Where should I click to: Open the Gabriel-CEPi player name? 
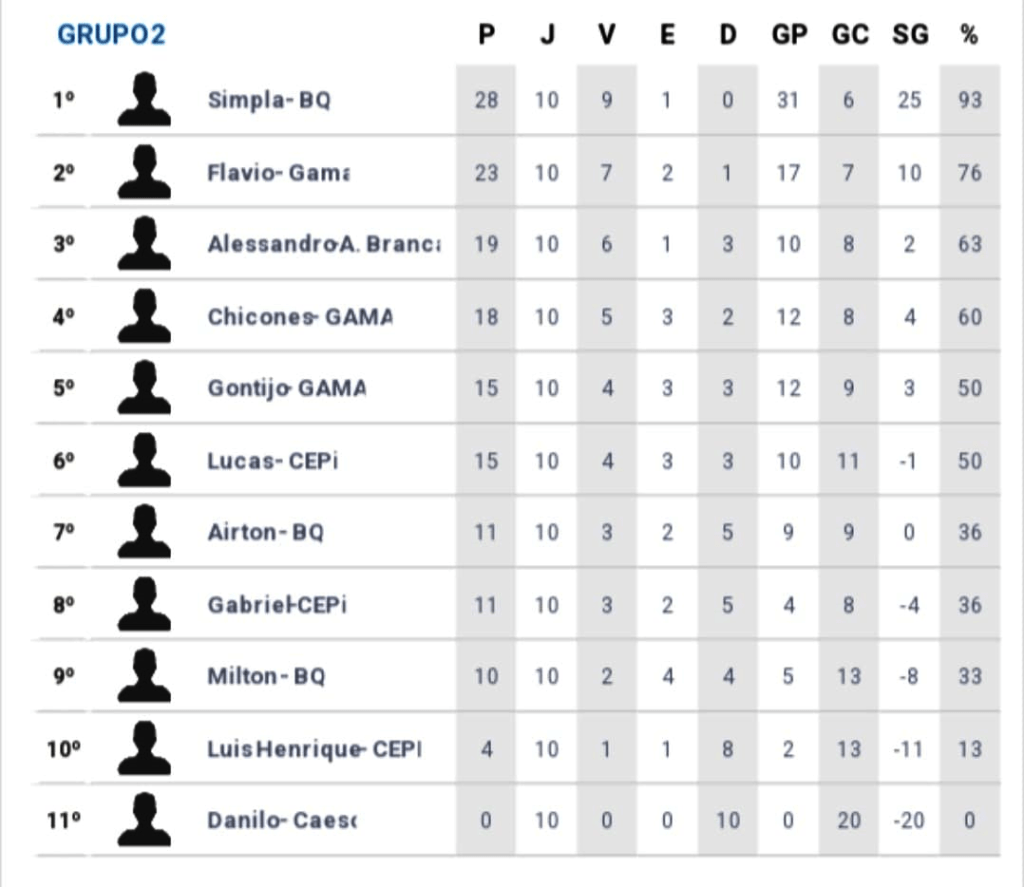point(277,605)
